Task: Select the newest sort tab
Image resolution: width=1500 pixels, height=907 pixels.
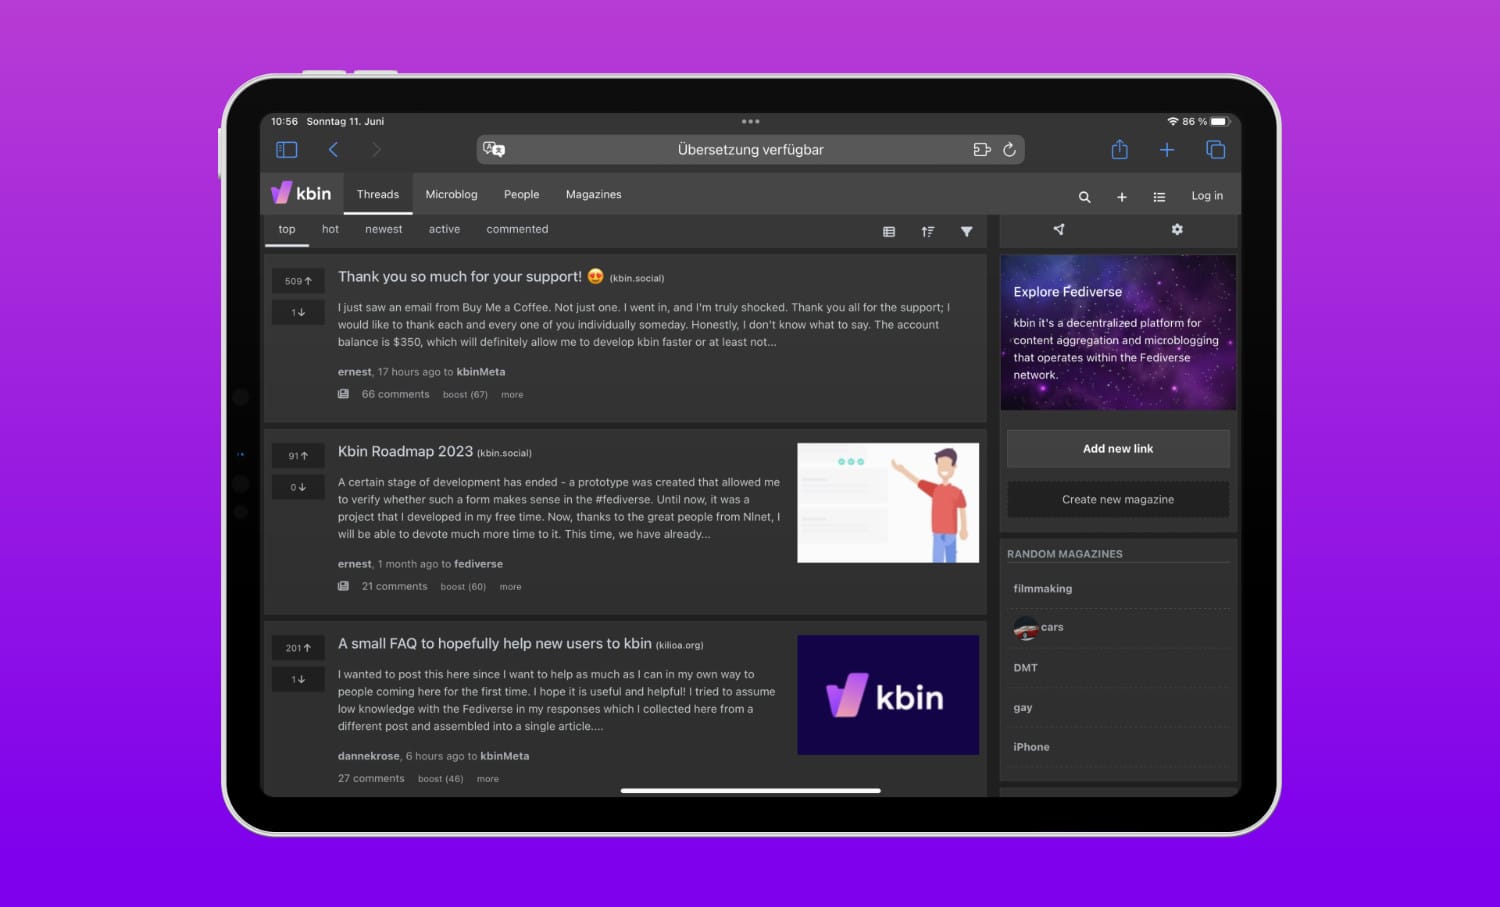Action: click(384, 229)
